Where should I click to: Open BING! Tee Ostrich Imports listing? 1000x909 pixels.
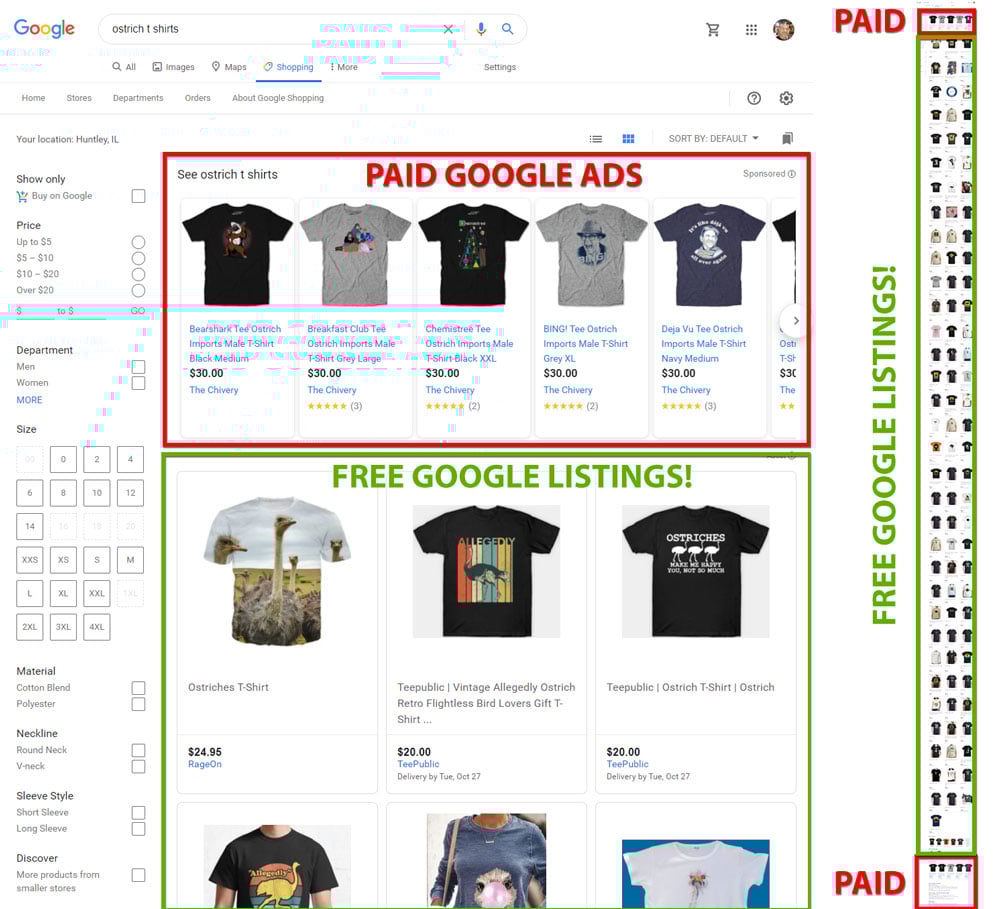pyautogui.click(x=585, y=343)
